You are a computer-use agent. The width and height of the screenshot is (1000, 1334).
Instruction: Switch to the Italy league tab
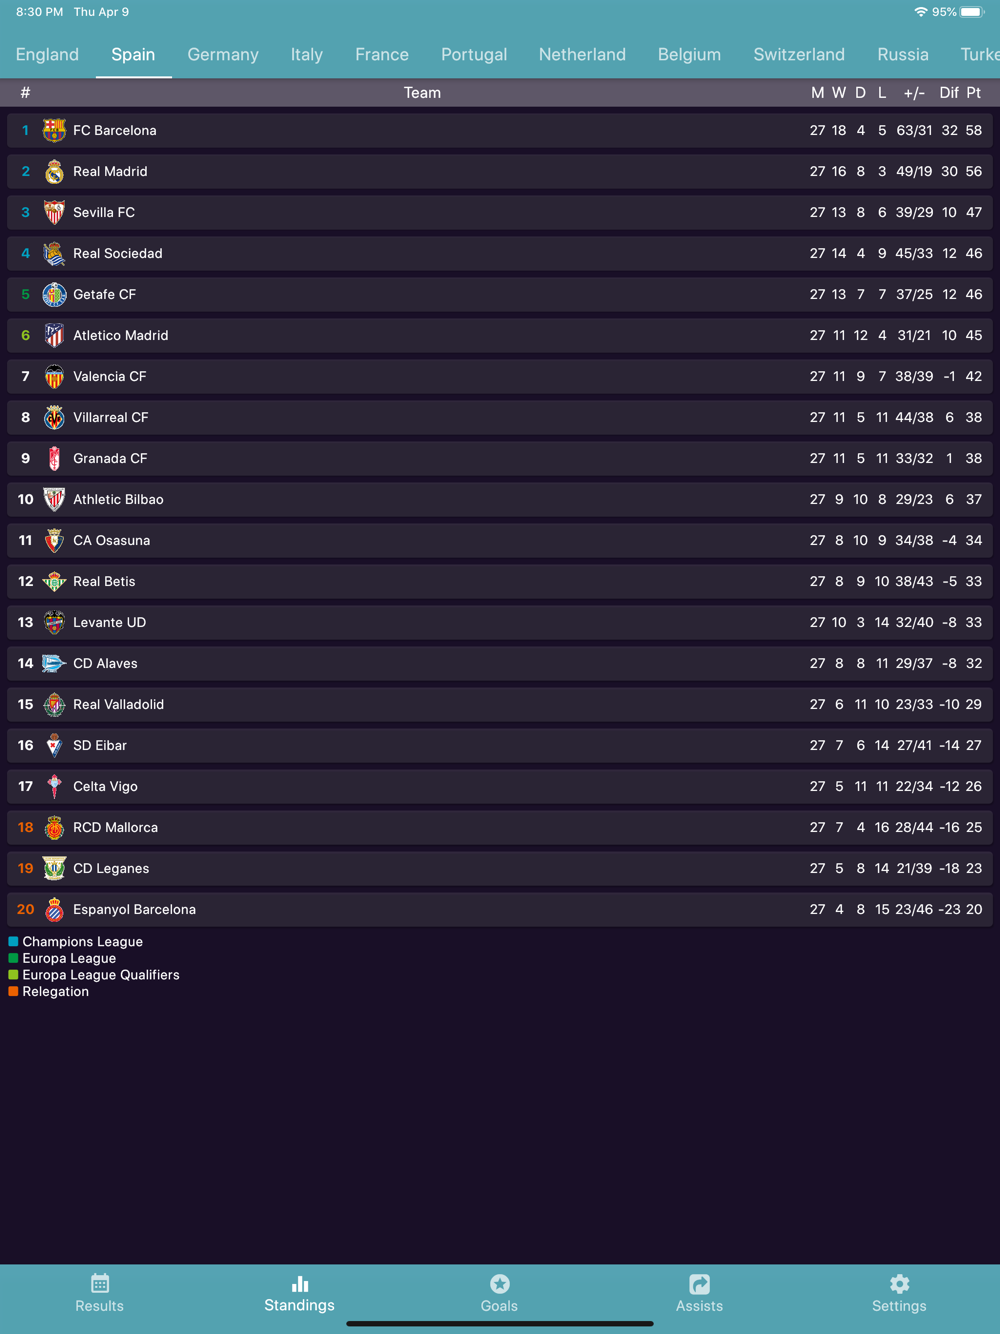click(307, 54)
